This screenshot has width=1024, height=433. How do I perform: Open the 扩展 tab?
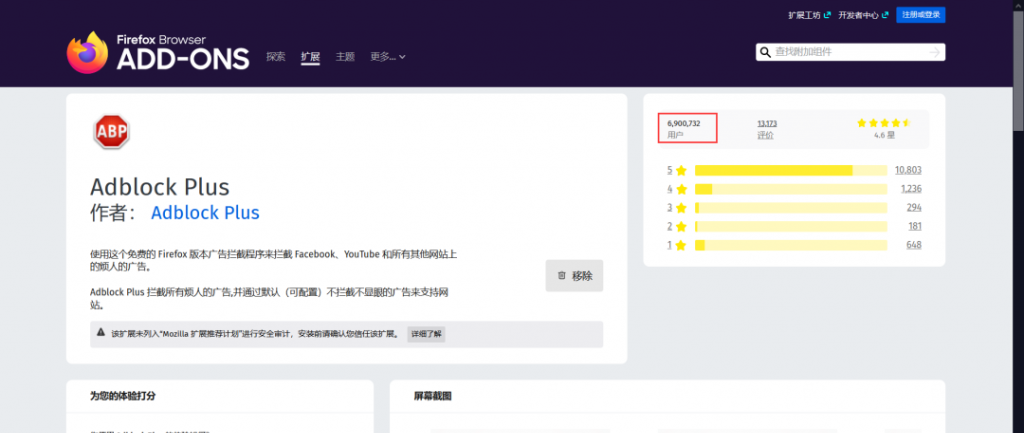(x=310, y=57)
